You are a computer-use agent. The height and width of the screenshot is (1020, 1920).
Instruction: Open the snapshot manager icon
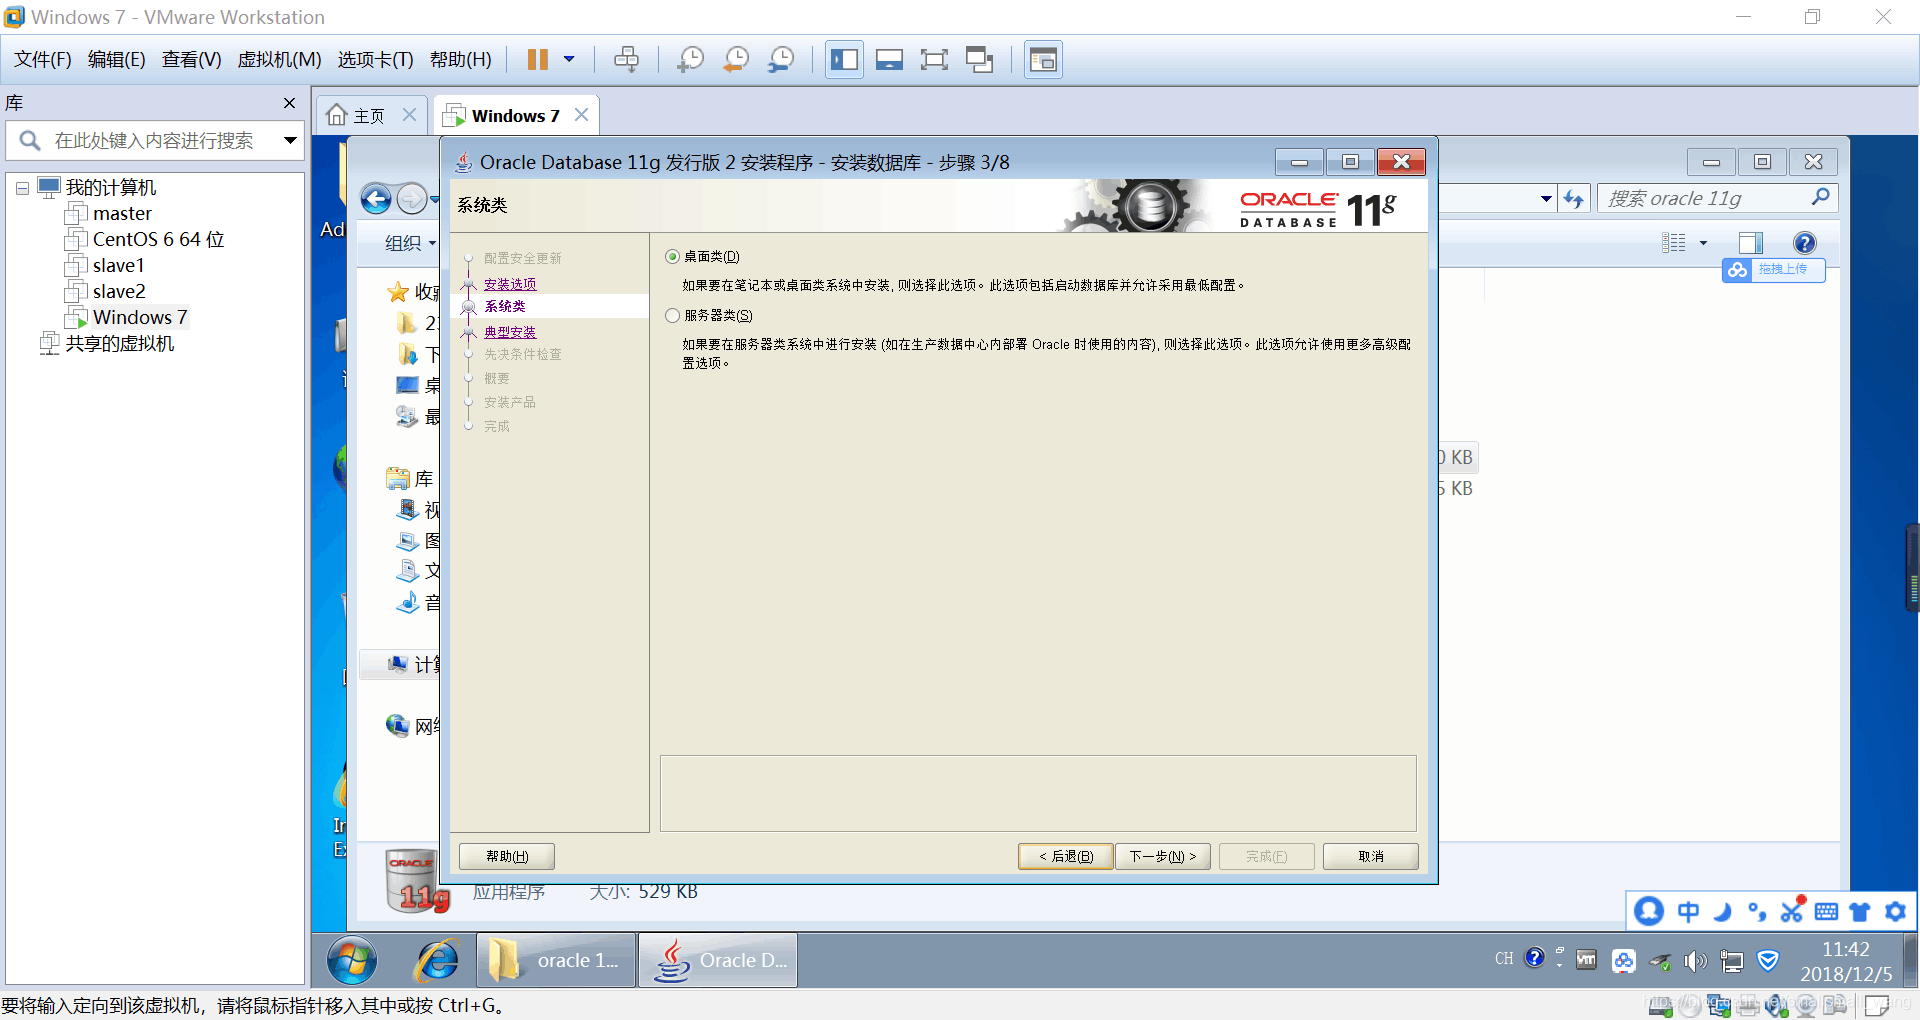click(781, 60)
